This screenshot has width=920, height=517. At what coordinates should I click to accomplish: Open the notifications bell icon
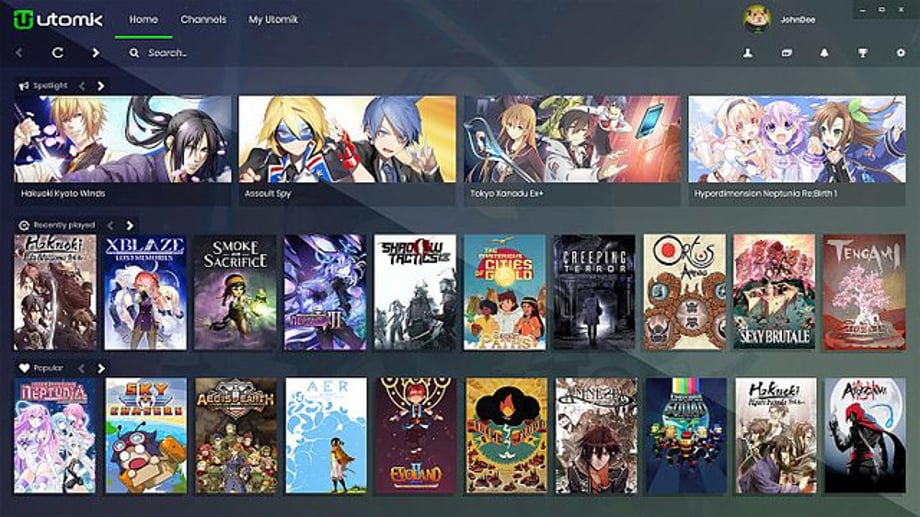[824, 53]
